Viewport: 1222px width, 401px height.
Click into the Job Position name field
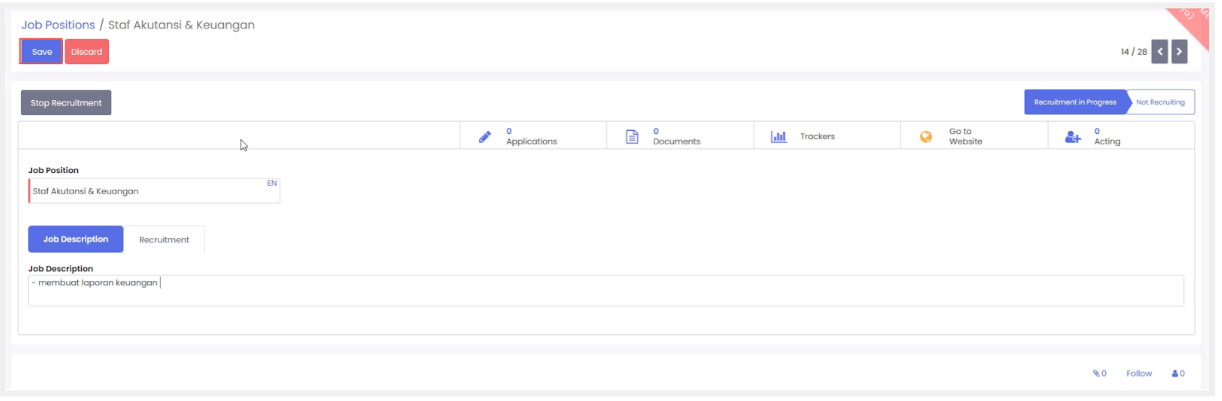point(145,191)
